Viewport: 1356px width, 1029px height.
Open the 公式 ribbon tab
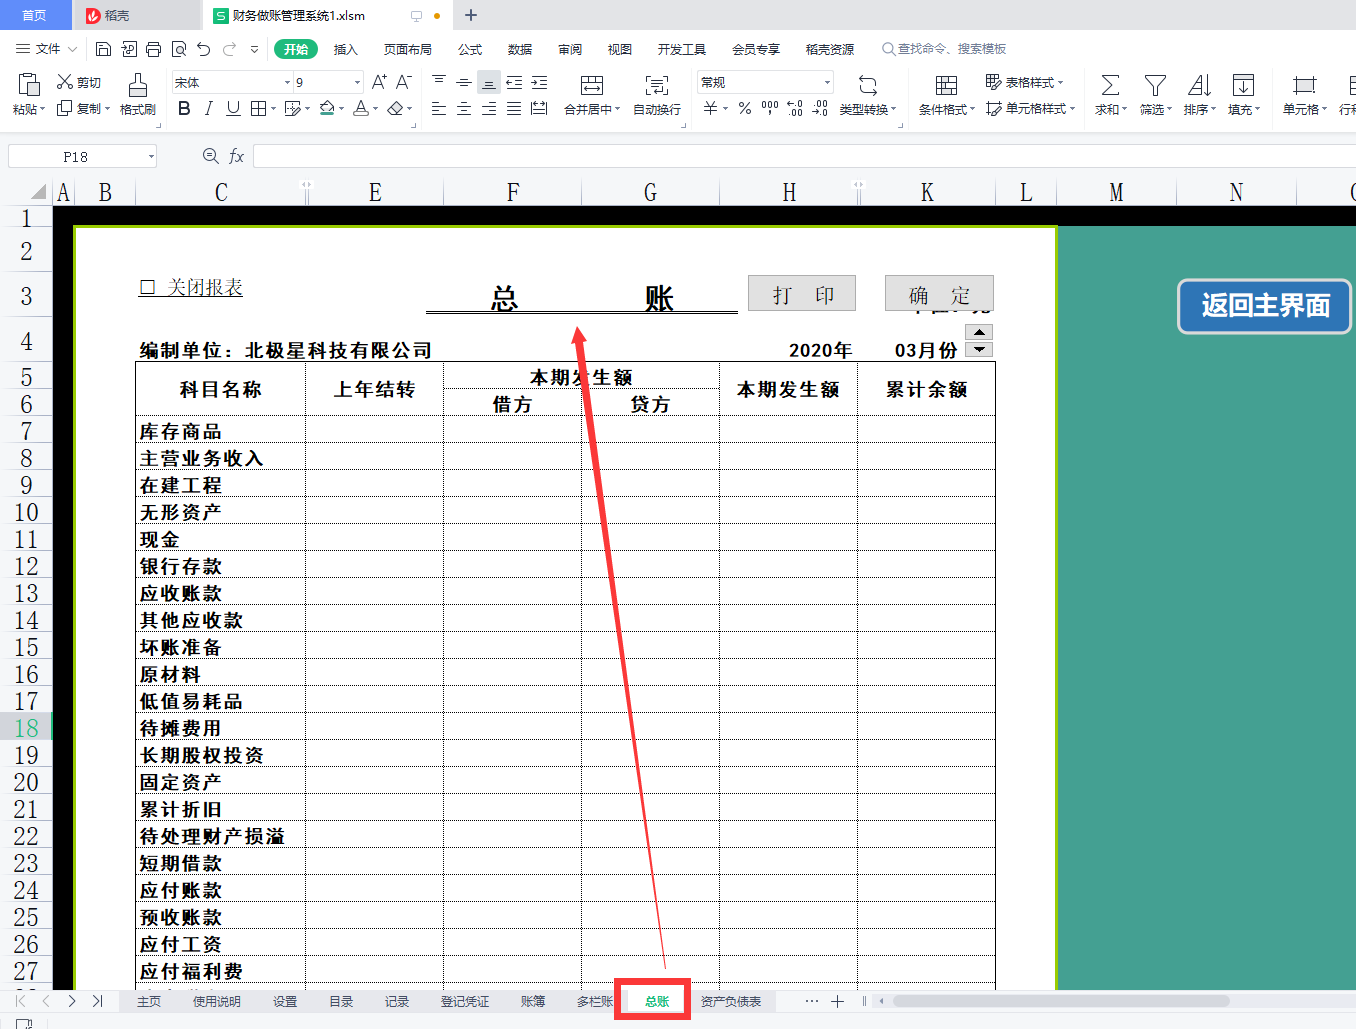[x=470, y=49]
